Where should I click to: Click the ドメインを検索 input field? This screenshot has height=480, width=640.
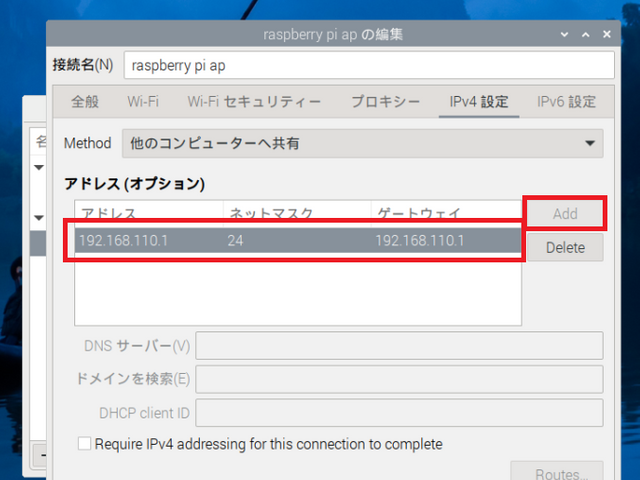tap(399, 379)
